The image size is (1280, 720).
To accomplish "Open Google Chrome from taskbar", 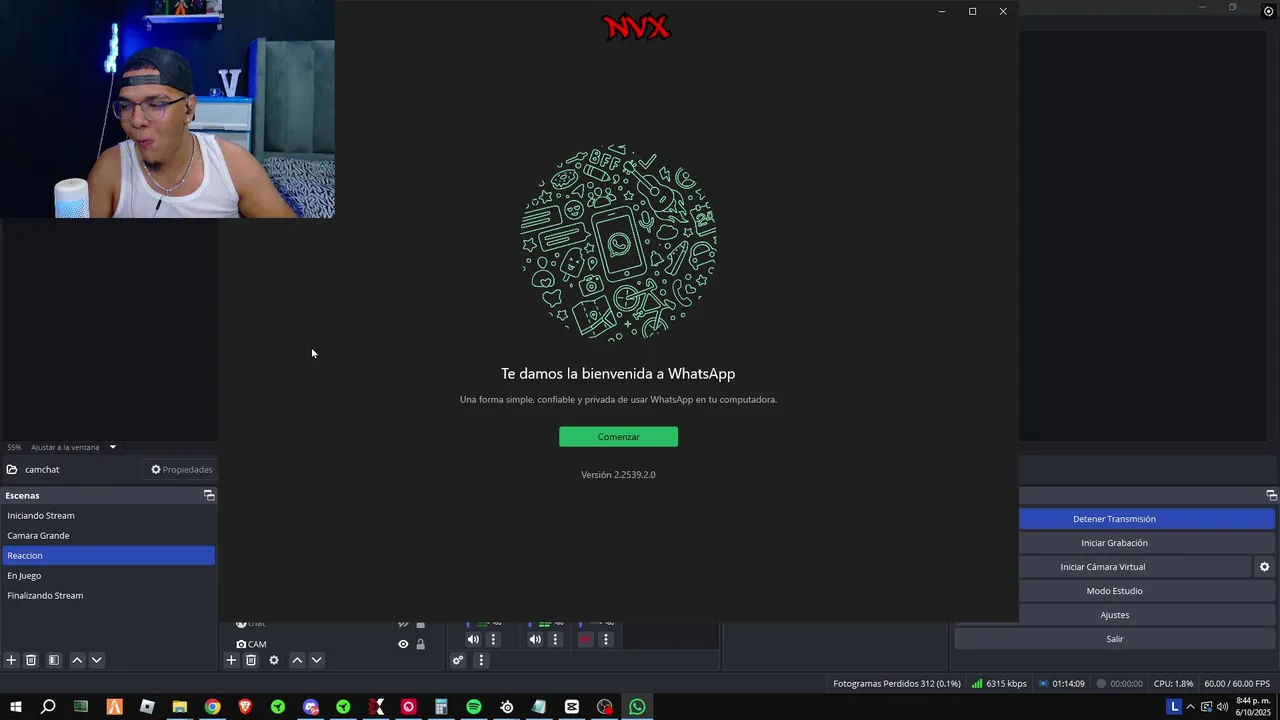I will click(x=213, y=707).
